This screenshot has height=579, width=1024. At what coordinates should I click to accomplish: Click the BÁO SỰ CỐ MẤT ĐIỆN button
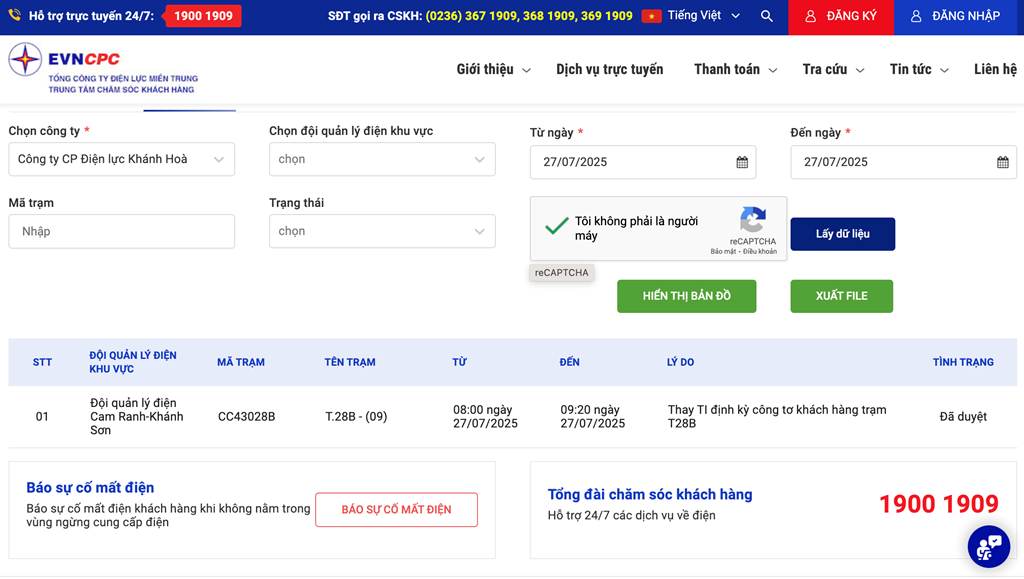click(x=396, y=510)
